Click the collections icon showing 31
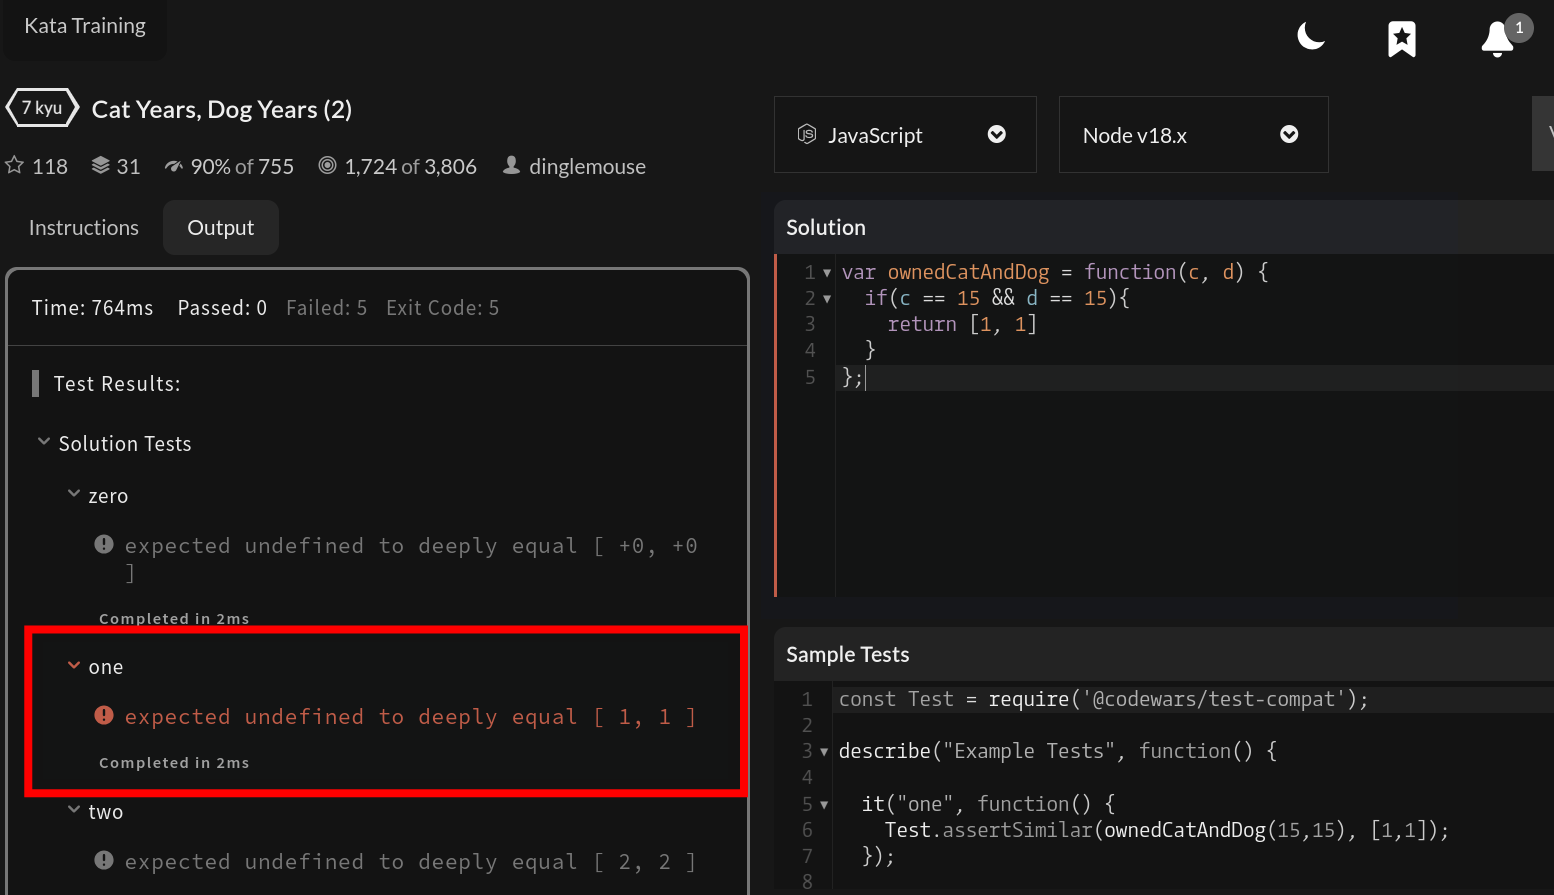This screenshot has width=1554, height=895. click(x=100, y=165)
